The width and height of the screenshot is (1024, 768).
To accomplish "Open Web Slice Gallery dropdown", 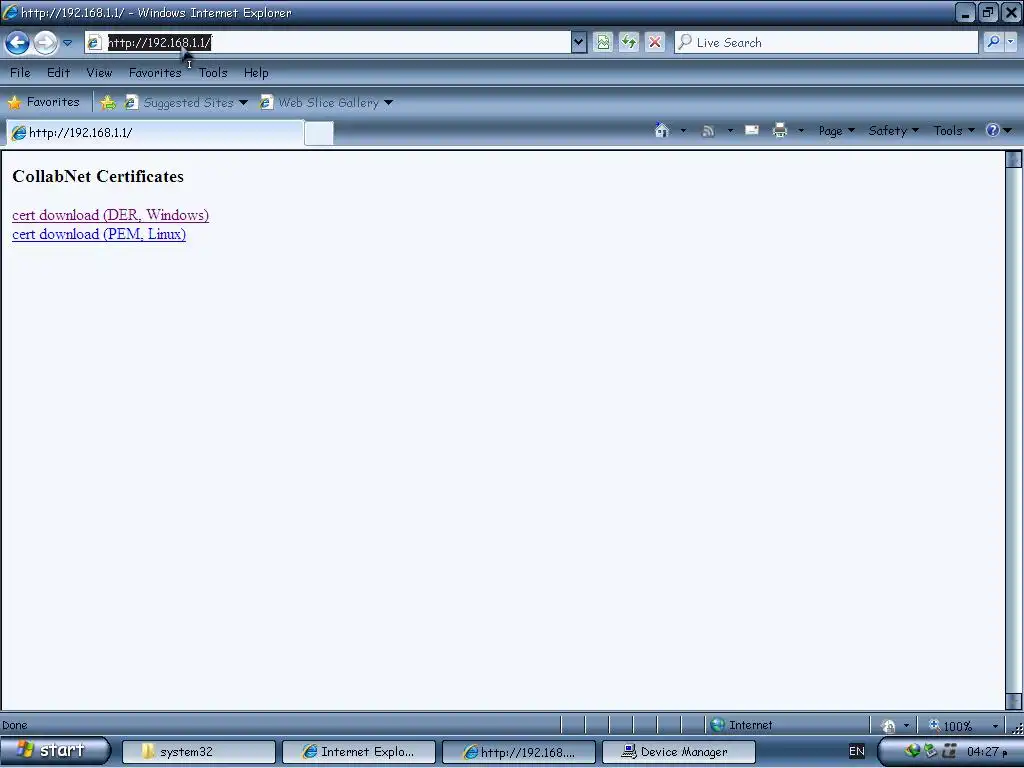I will (326, 103).
